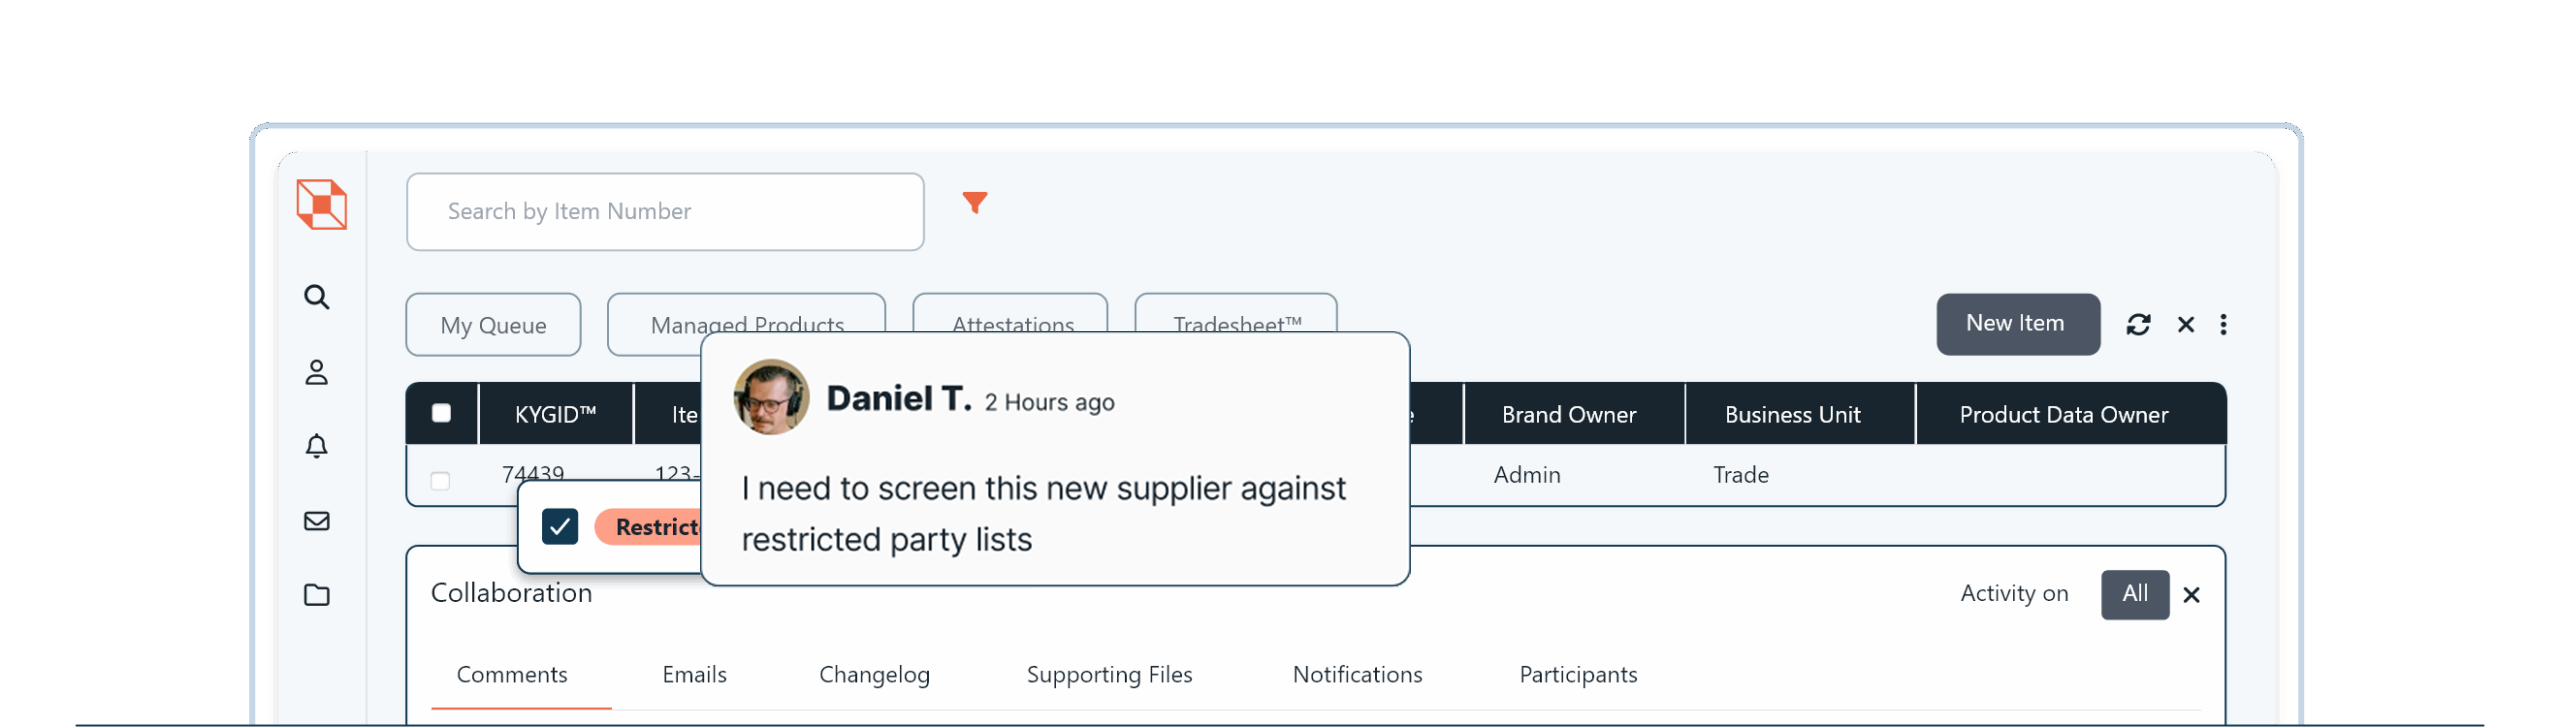Open the app logo home icon
The width and height of the screenshot is (2560, 727).
(321, 204)
